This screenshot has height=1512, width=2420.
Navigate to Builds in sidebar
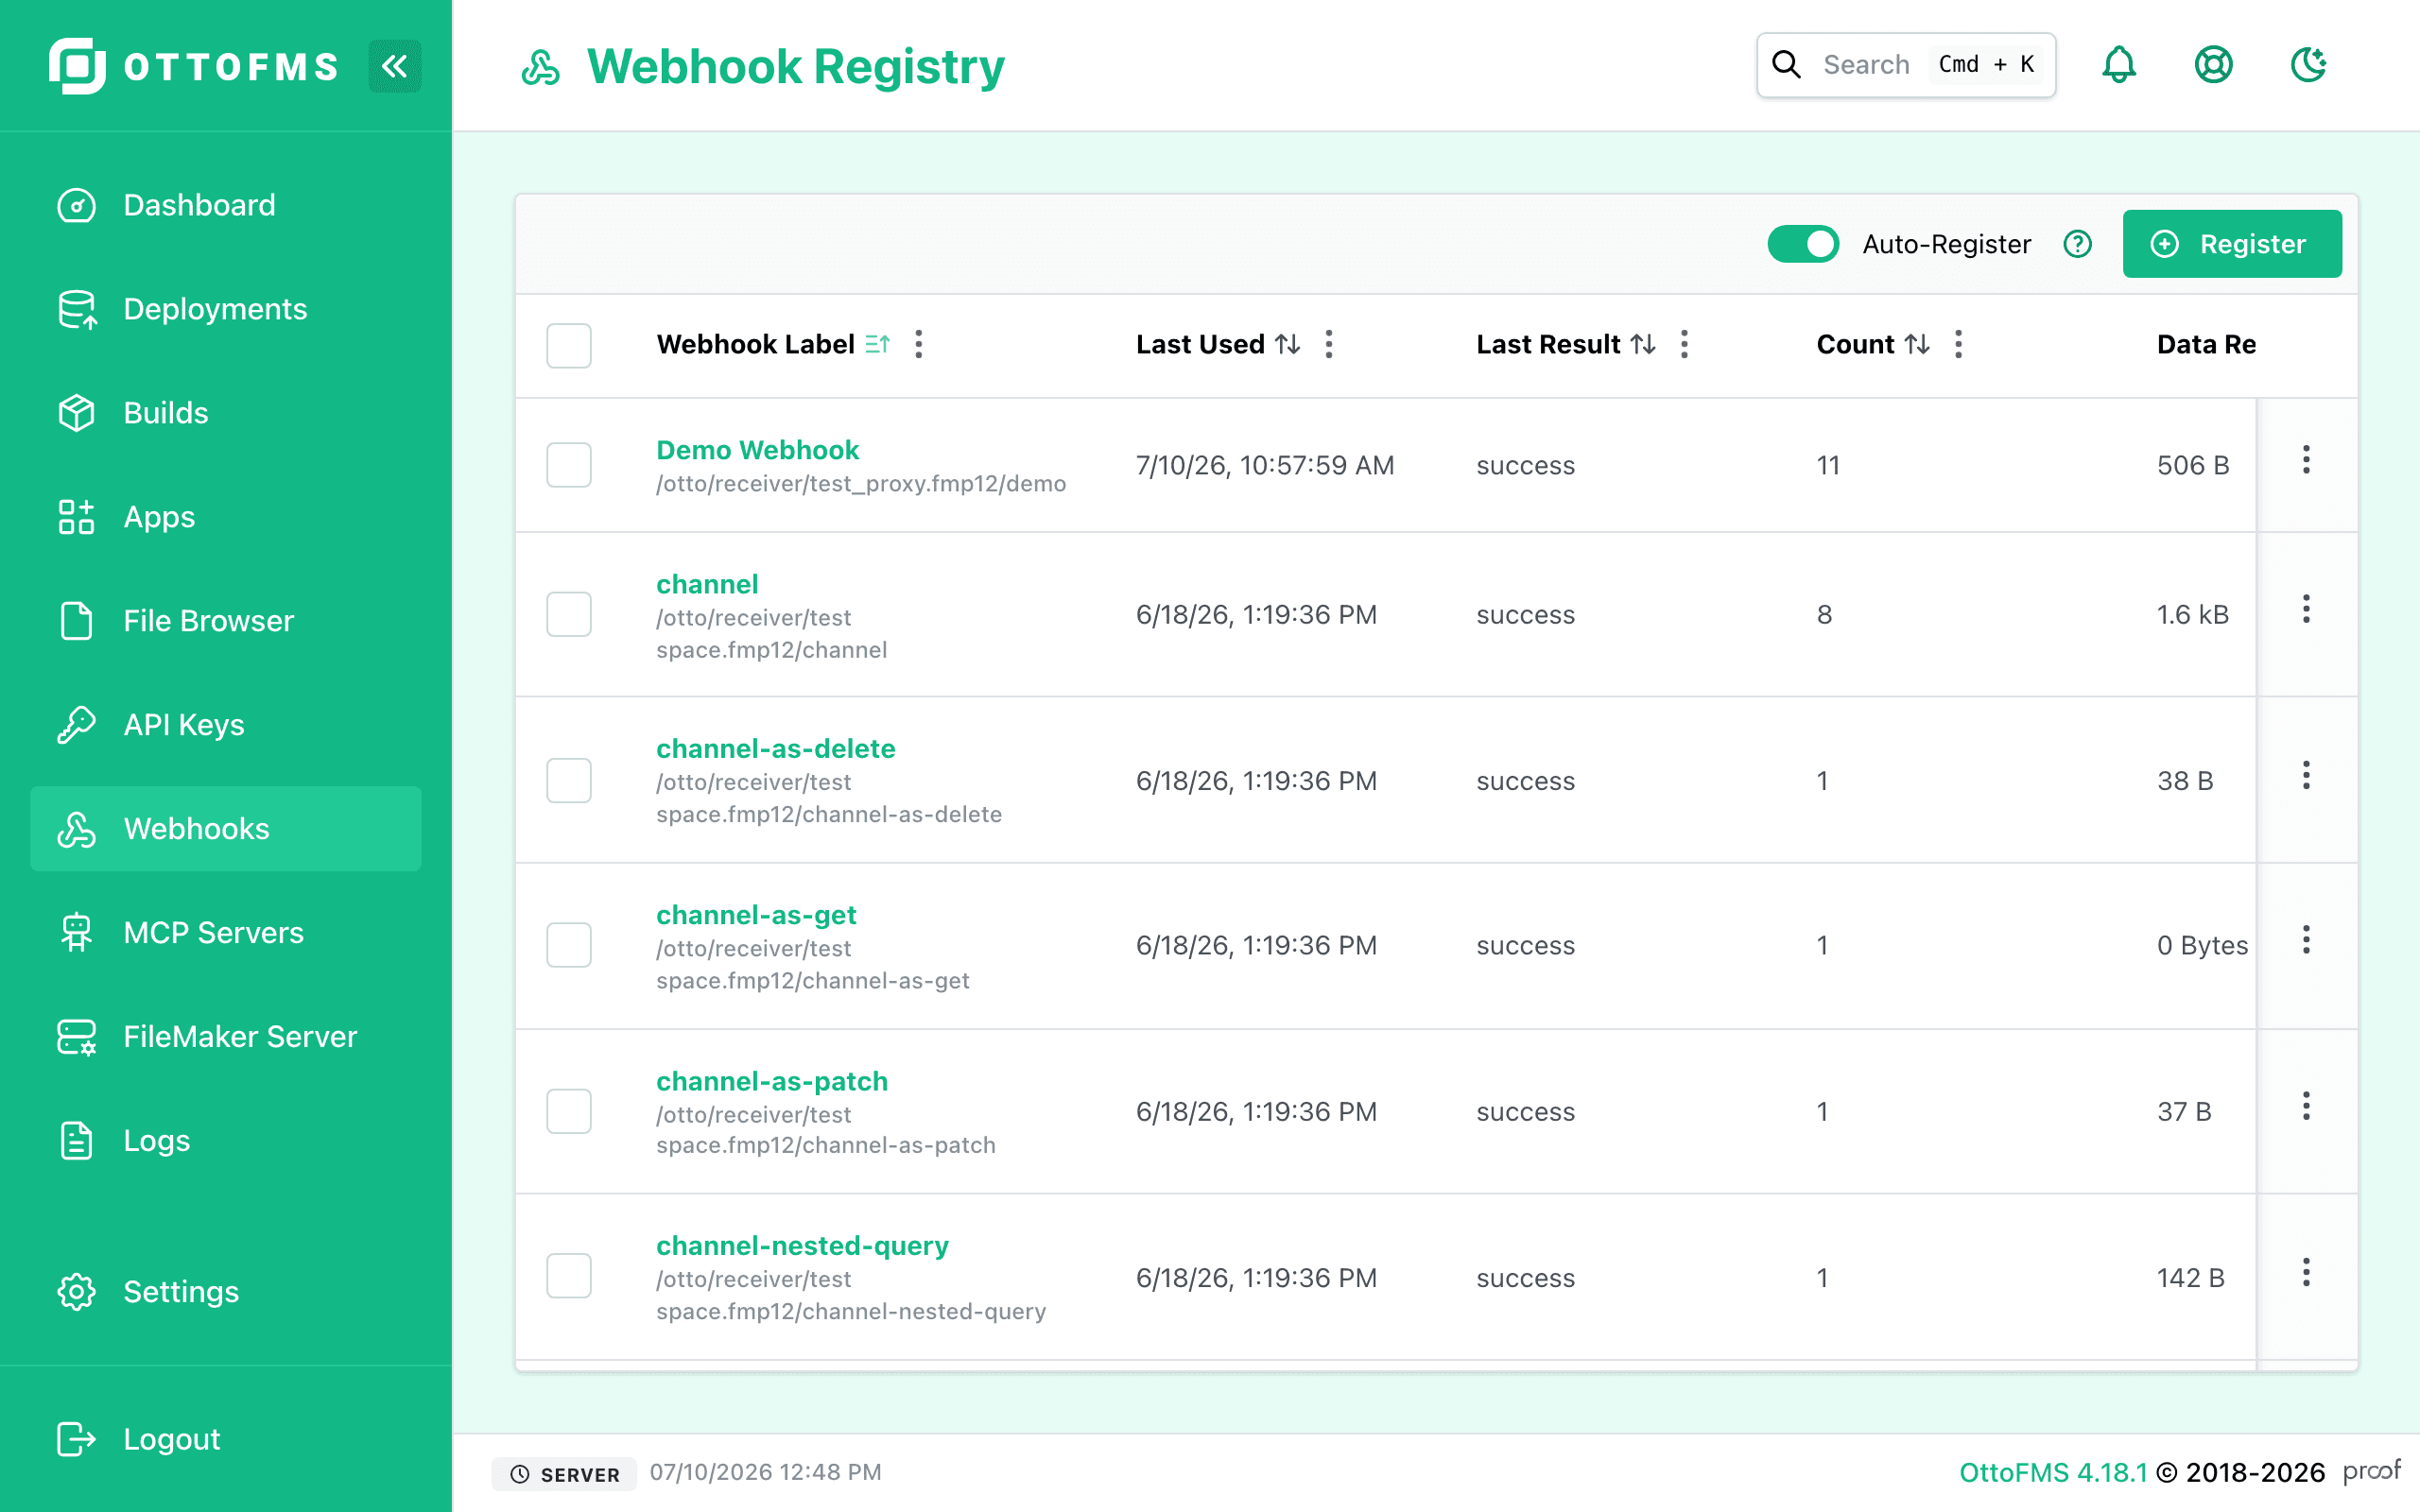pos(226,413)
